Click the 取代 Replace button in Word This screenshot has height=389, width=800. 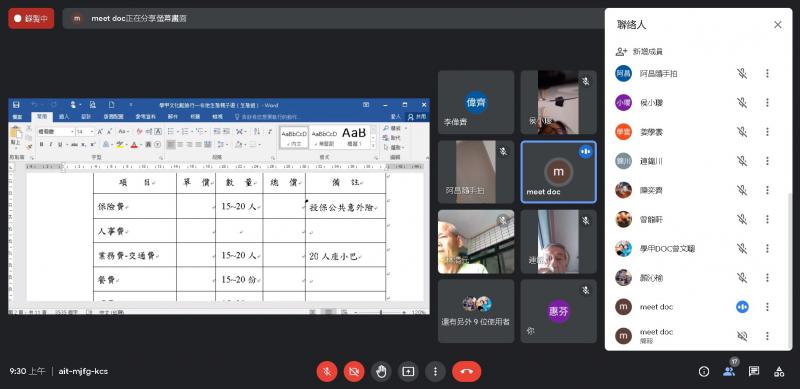[392, 138]
